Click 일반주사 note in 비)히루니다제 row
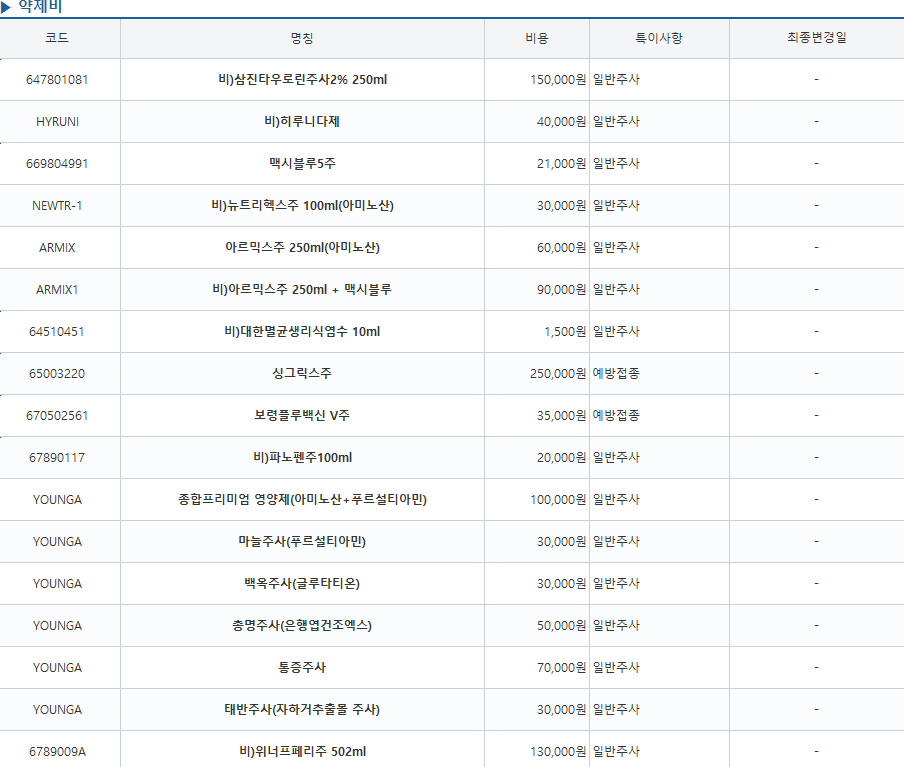The height and width of the screenshot is (767, 904). click(x=616, y=122)
